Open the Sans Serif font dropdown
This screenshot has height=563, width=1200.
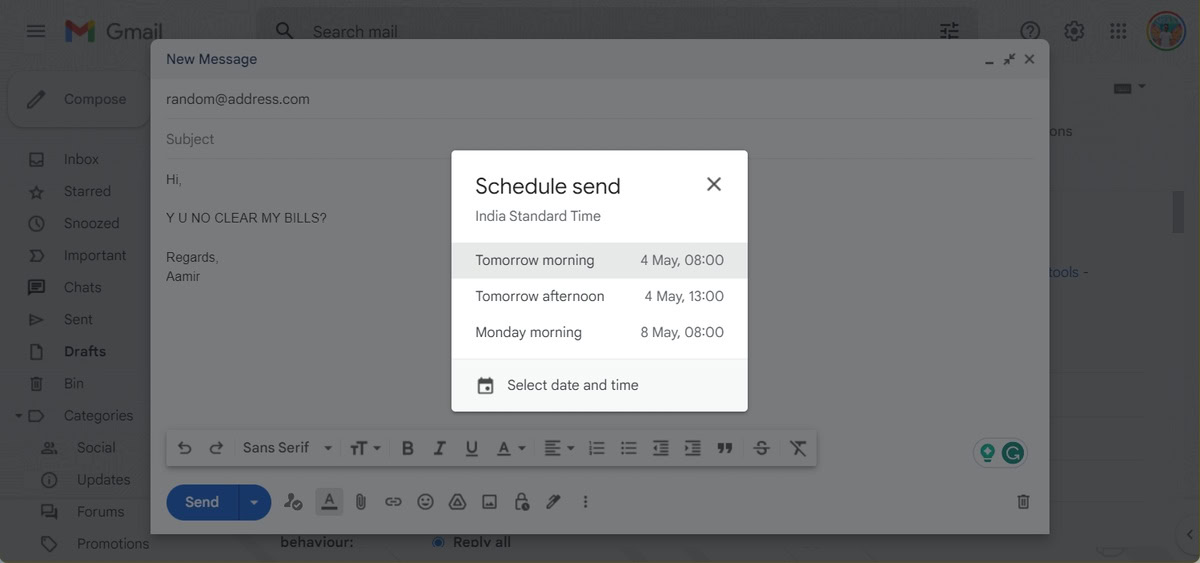click(287, 448)
